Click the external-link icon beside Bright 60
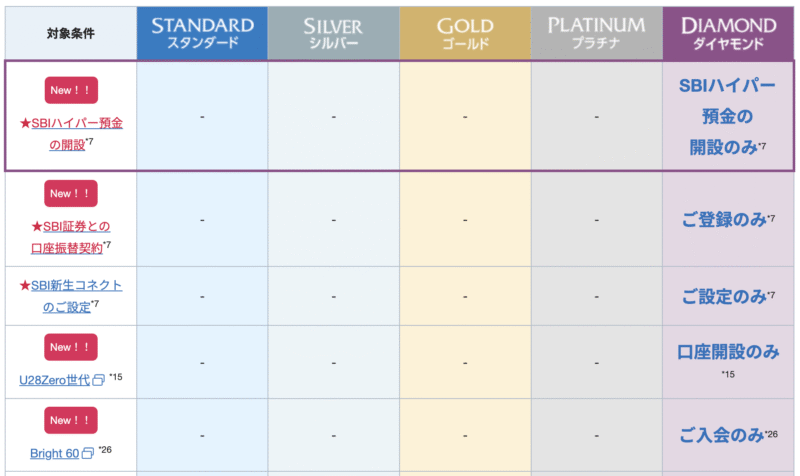The width and height of the screenshot is (800, 476). 87,453
